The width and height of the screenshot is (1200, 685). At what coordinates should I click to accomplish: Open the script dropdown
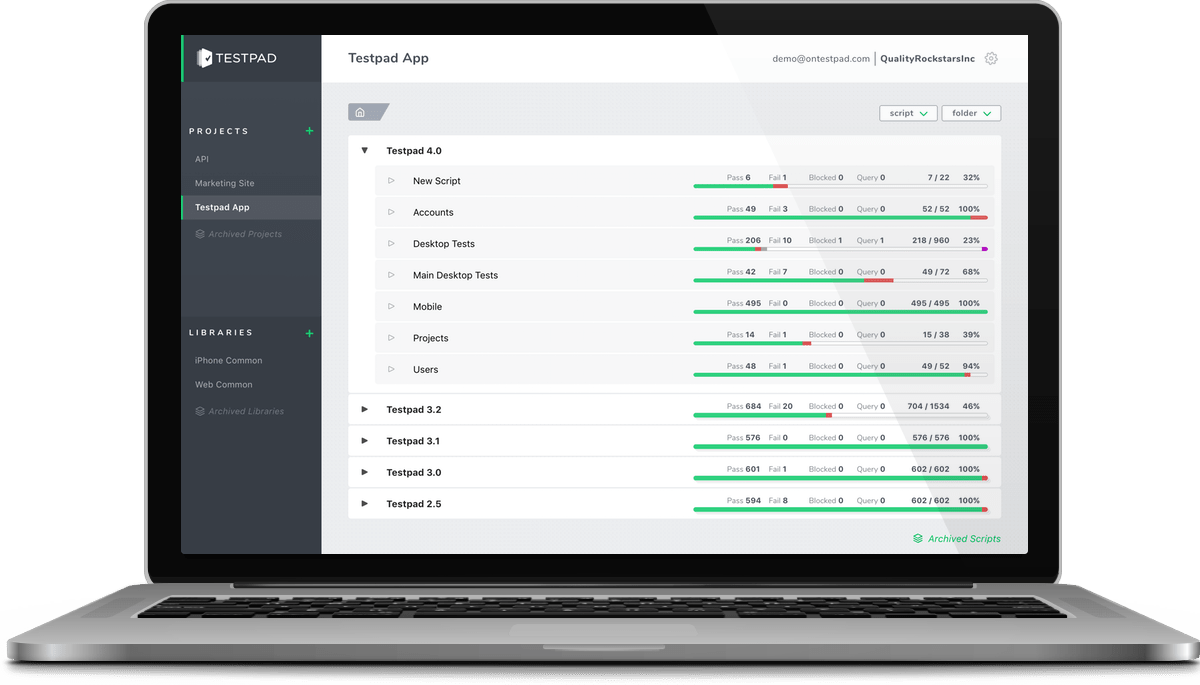click(908, 113)
